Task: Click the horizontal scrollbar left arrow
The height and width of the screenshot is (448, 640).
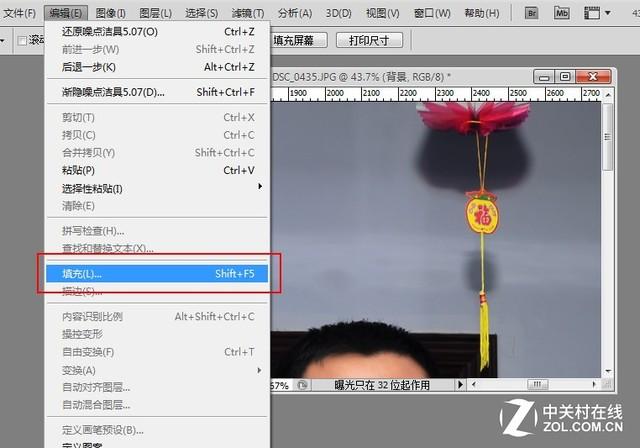Action: click(473, 384)
